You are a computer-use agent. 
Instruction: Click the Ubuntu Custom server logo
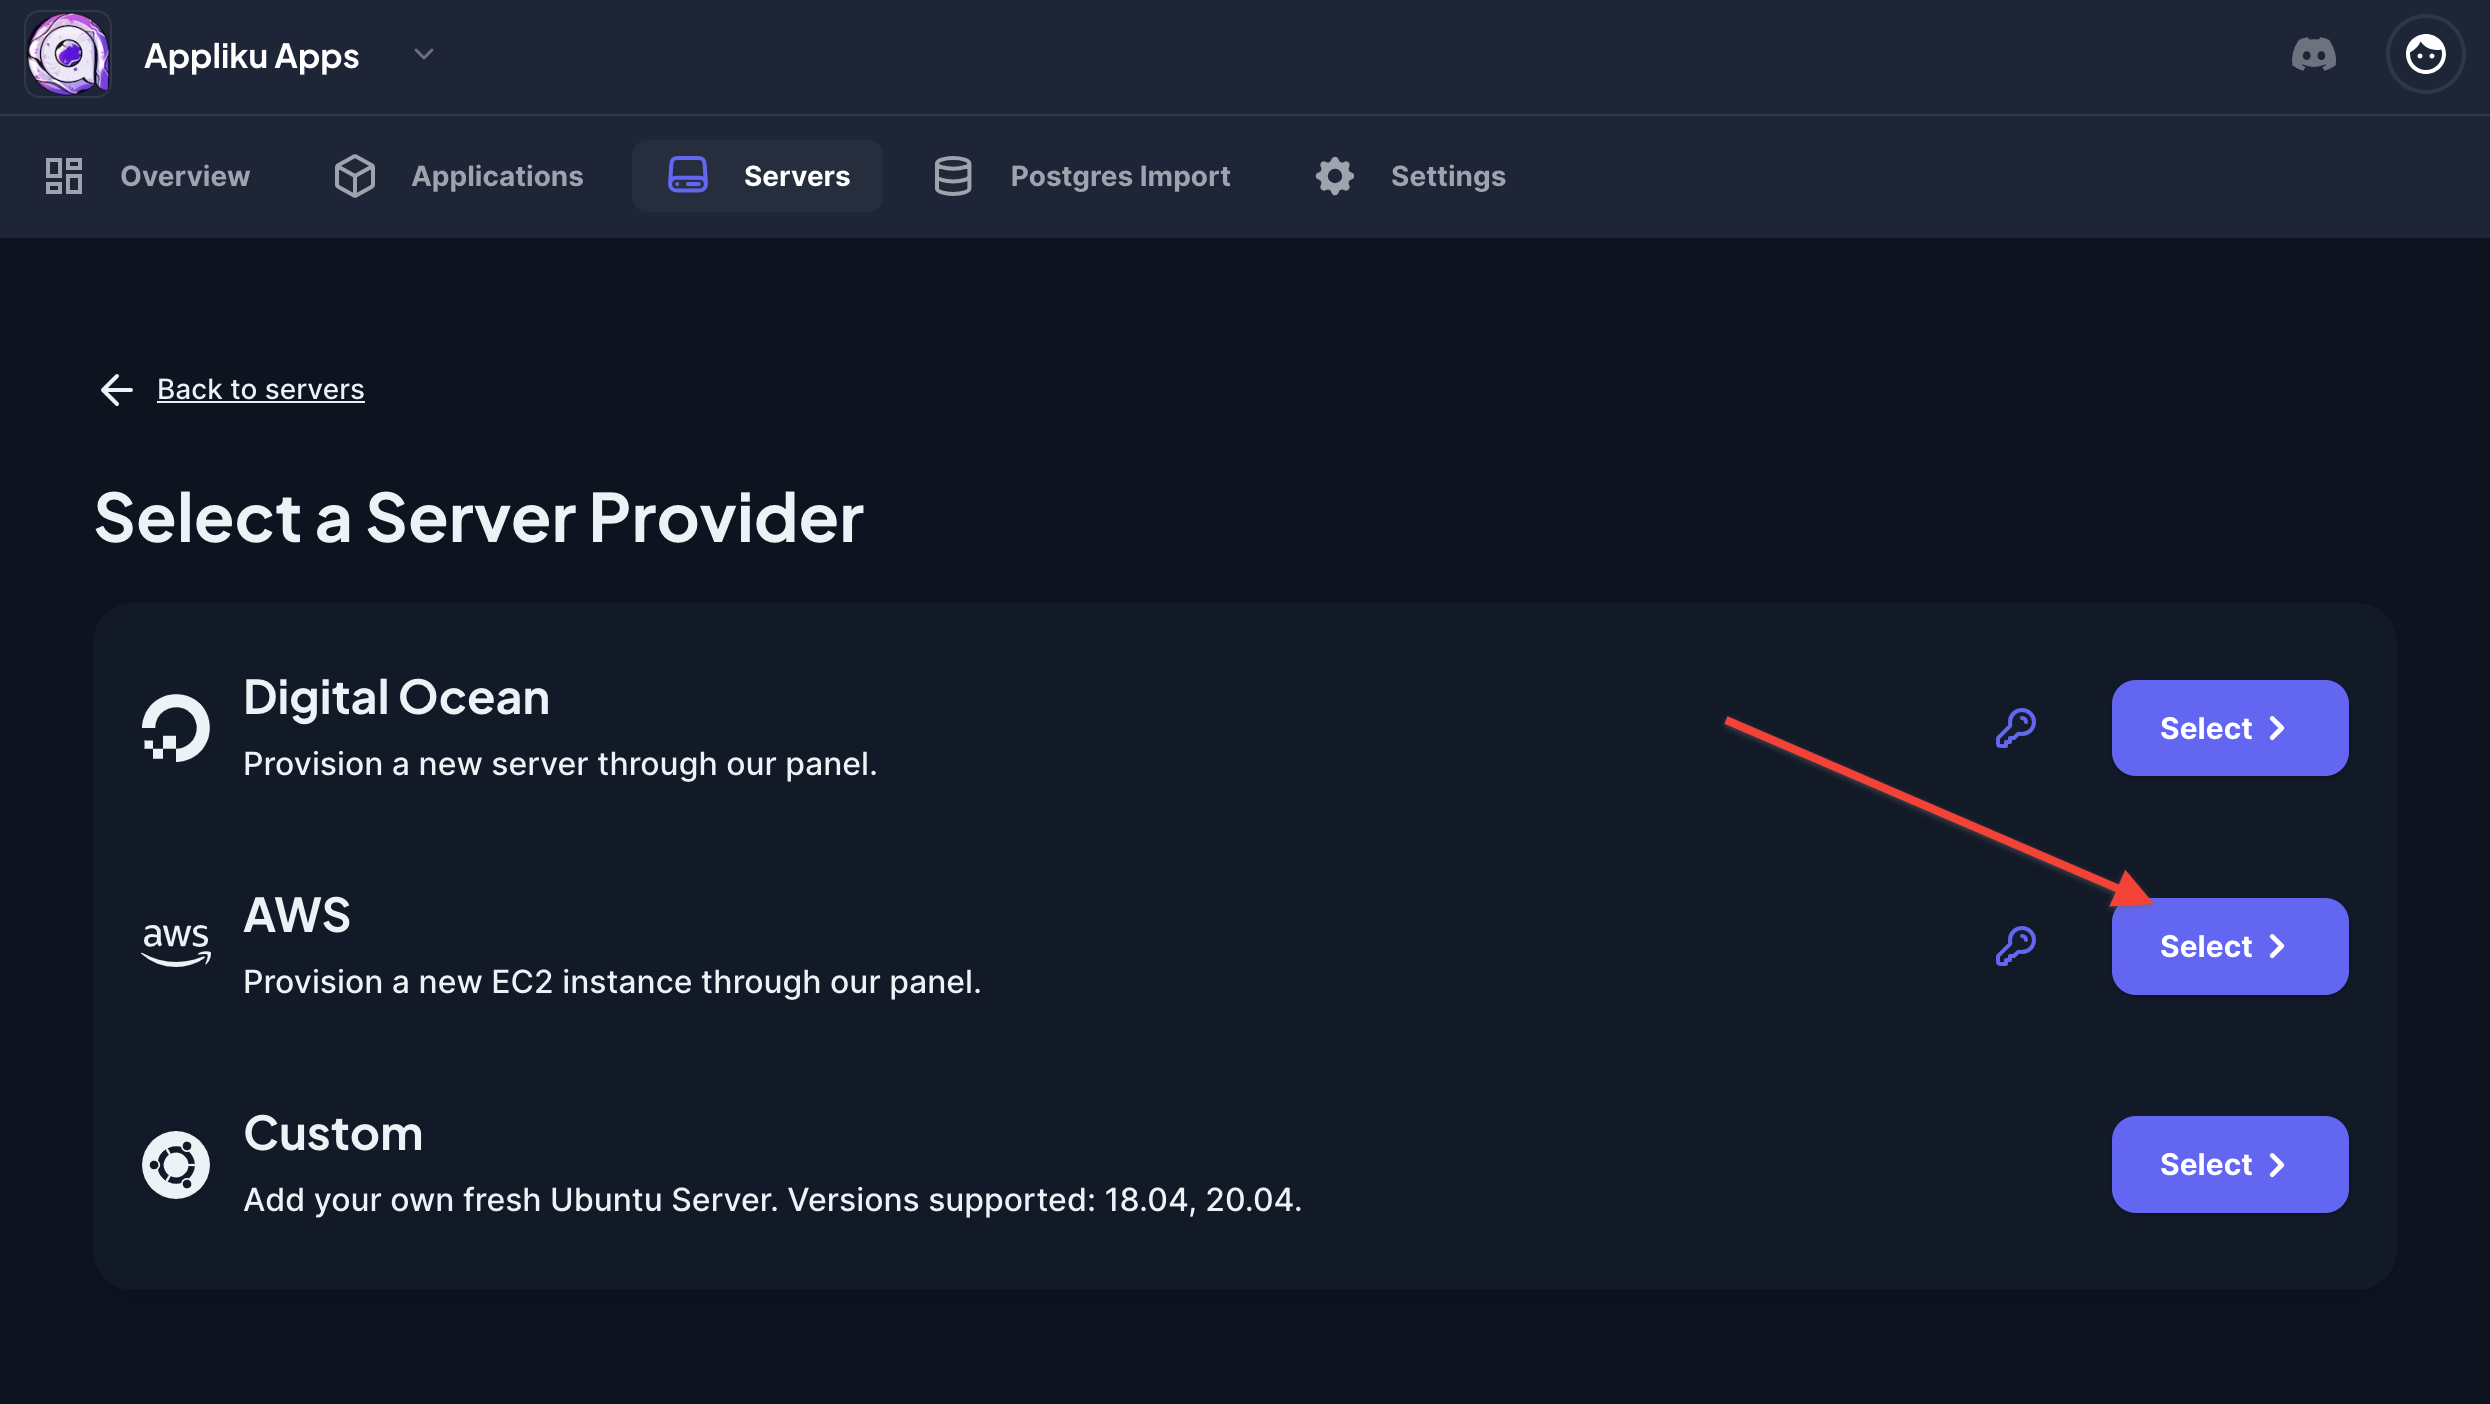(x=176, y=1164)
